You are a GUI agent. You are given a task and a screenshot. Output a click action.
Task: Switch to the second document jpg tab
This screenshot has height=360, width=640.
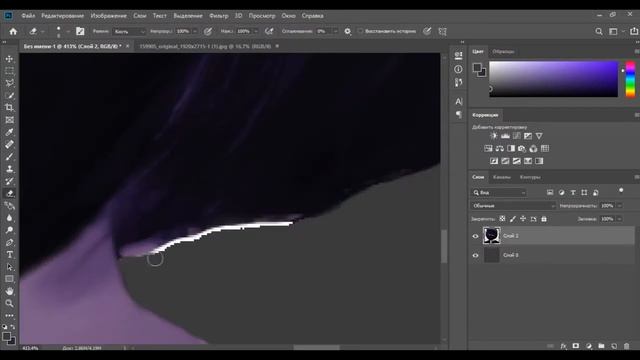point(205,46)
